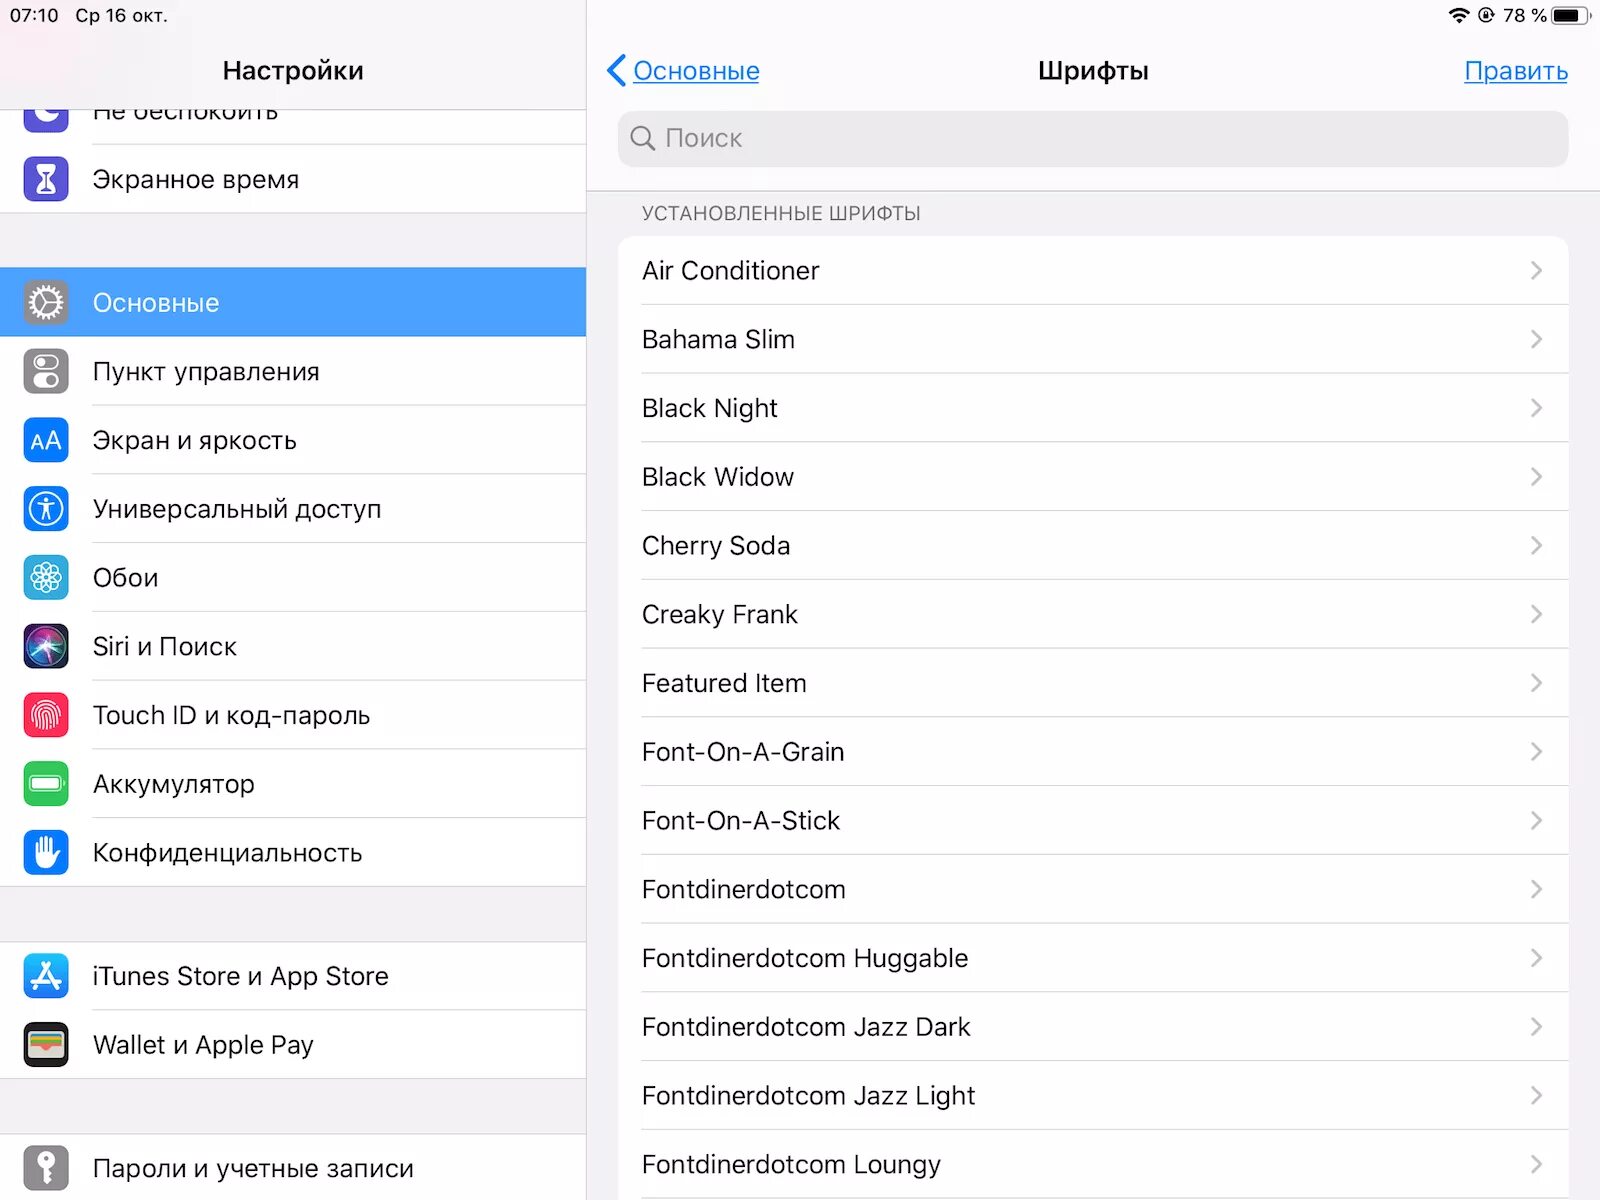
Task: Tap the Privacy hand icon
Action: (x=46, y=853)
